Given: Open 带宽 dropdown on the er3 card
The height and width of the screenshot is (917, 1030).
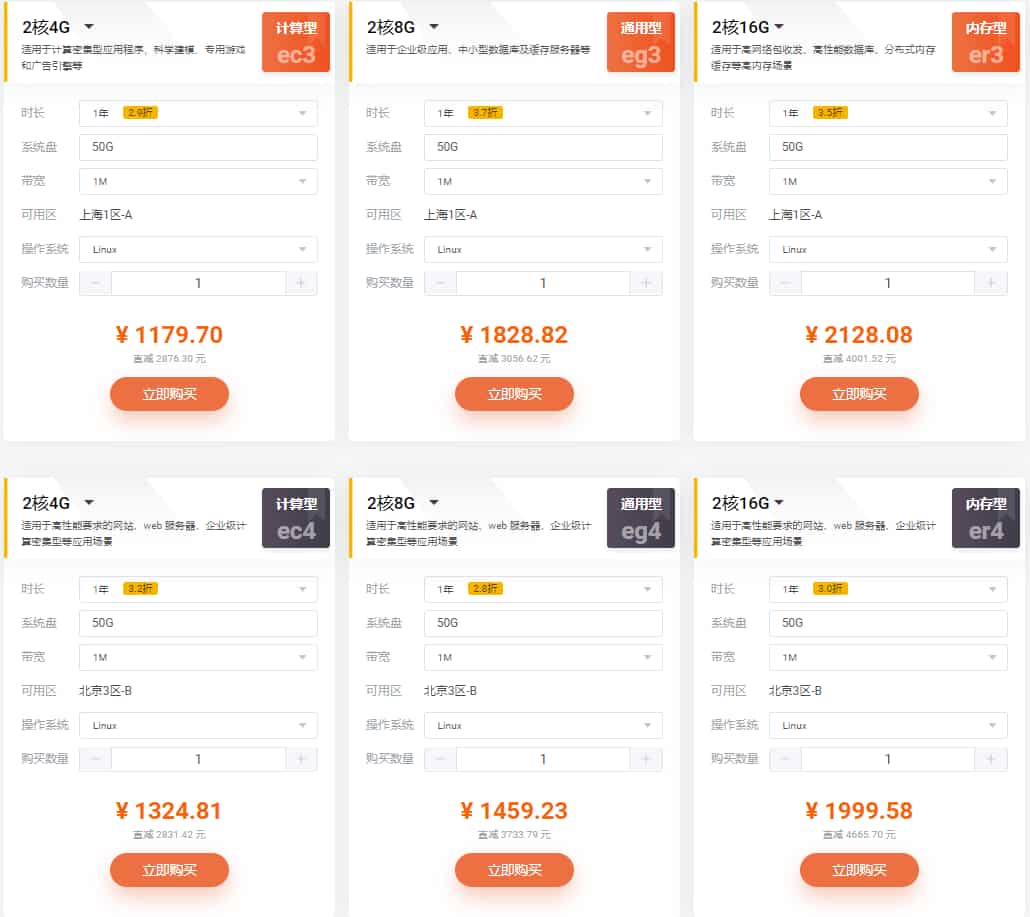Looking at the screenshot, I should (888, 181).
